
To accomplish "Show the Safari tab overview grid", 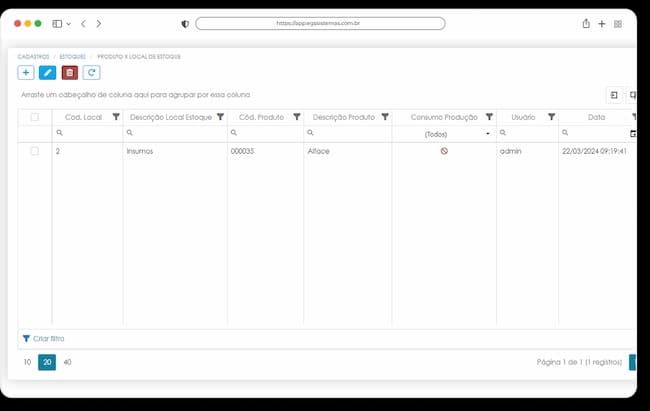I will tap(618, 24).
